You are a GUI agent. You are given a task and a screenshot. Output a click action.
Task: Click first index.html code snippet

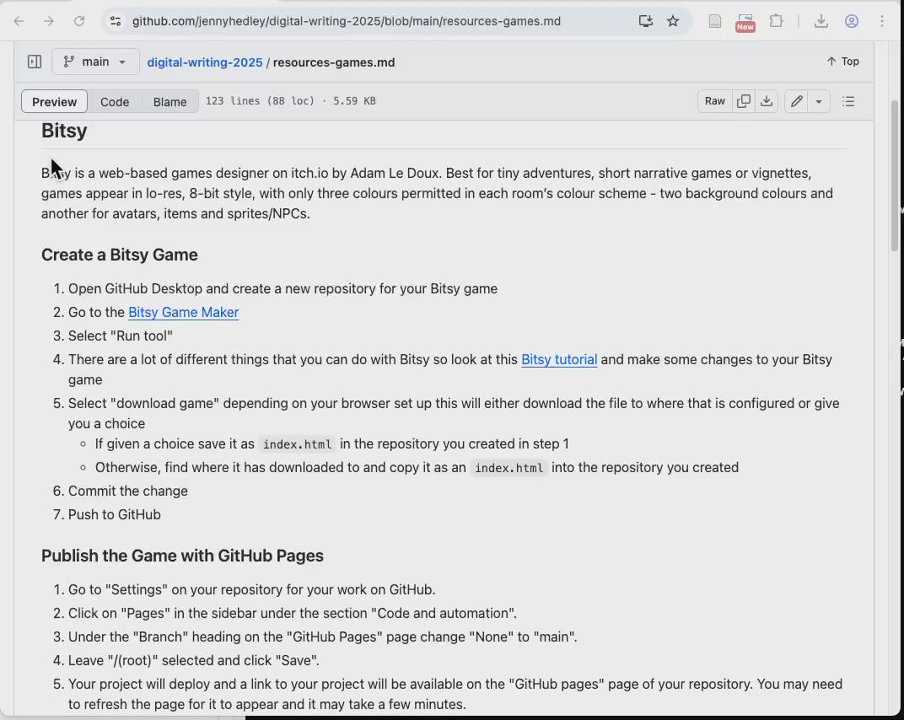tap(297, 444)
